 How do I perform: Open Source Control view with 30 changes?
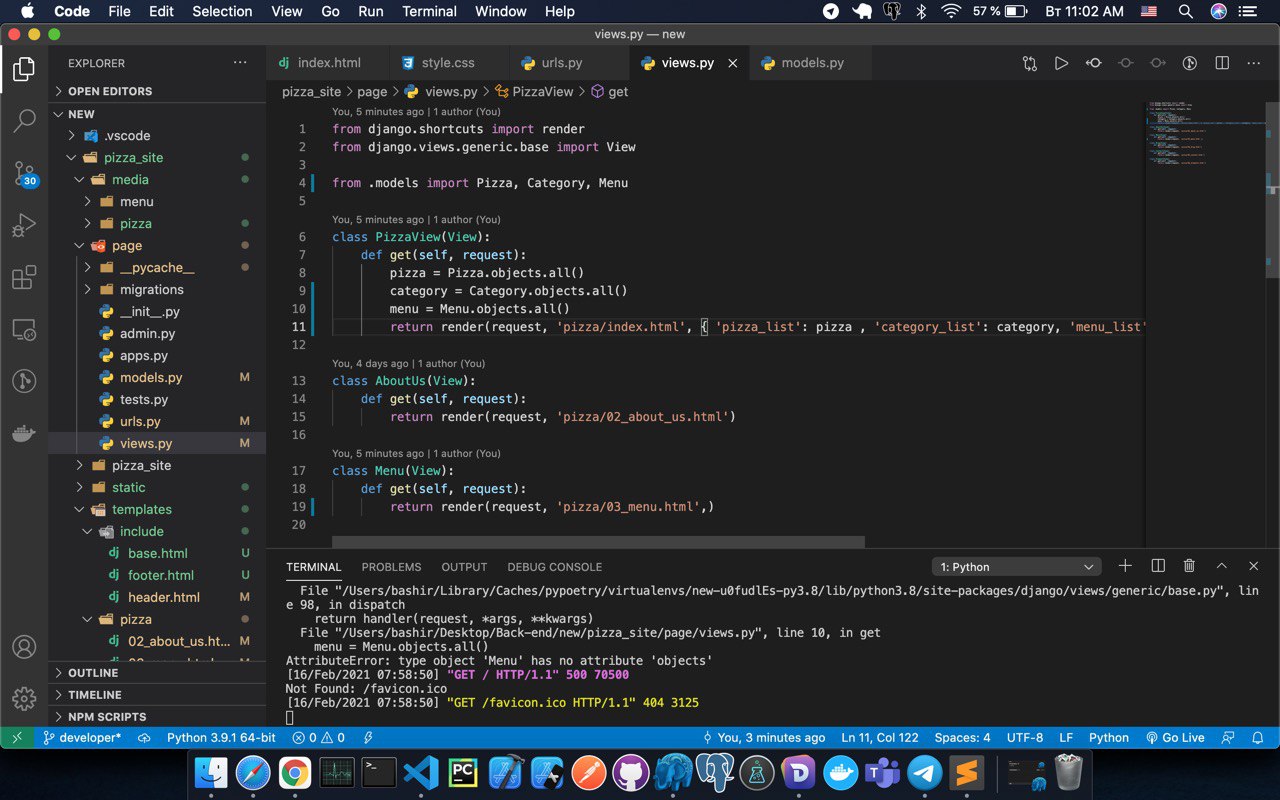point(24,174)
